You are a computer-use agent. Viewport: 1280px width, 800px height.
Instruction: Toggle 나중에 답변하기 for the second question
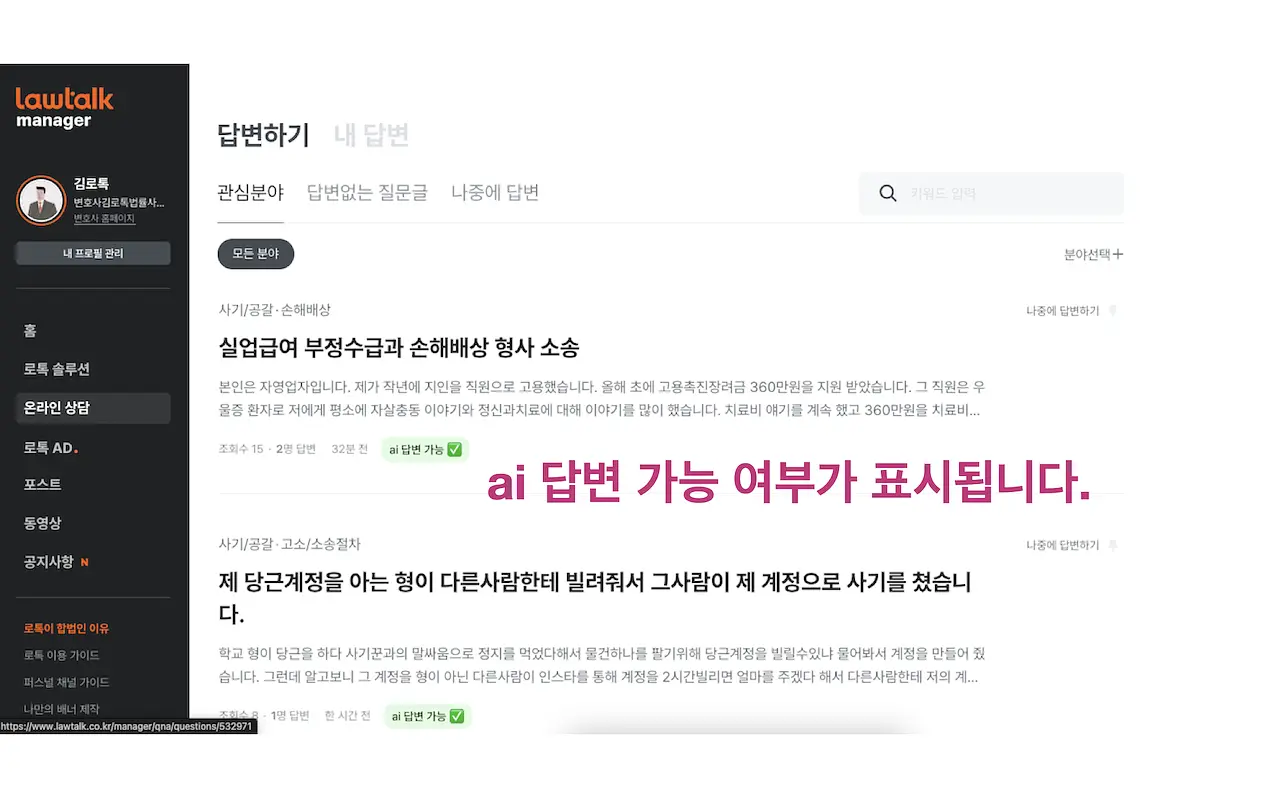pyautogui.click(x=1062, y=545)
